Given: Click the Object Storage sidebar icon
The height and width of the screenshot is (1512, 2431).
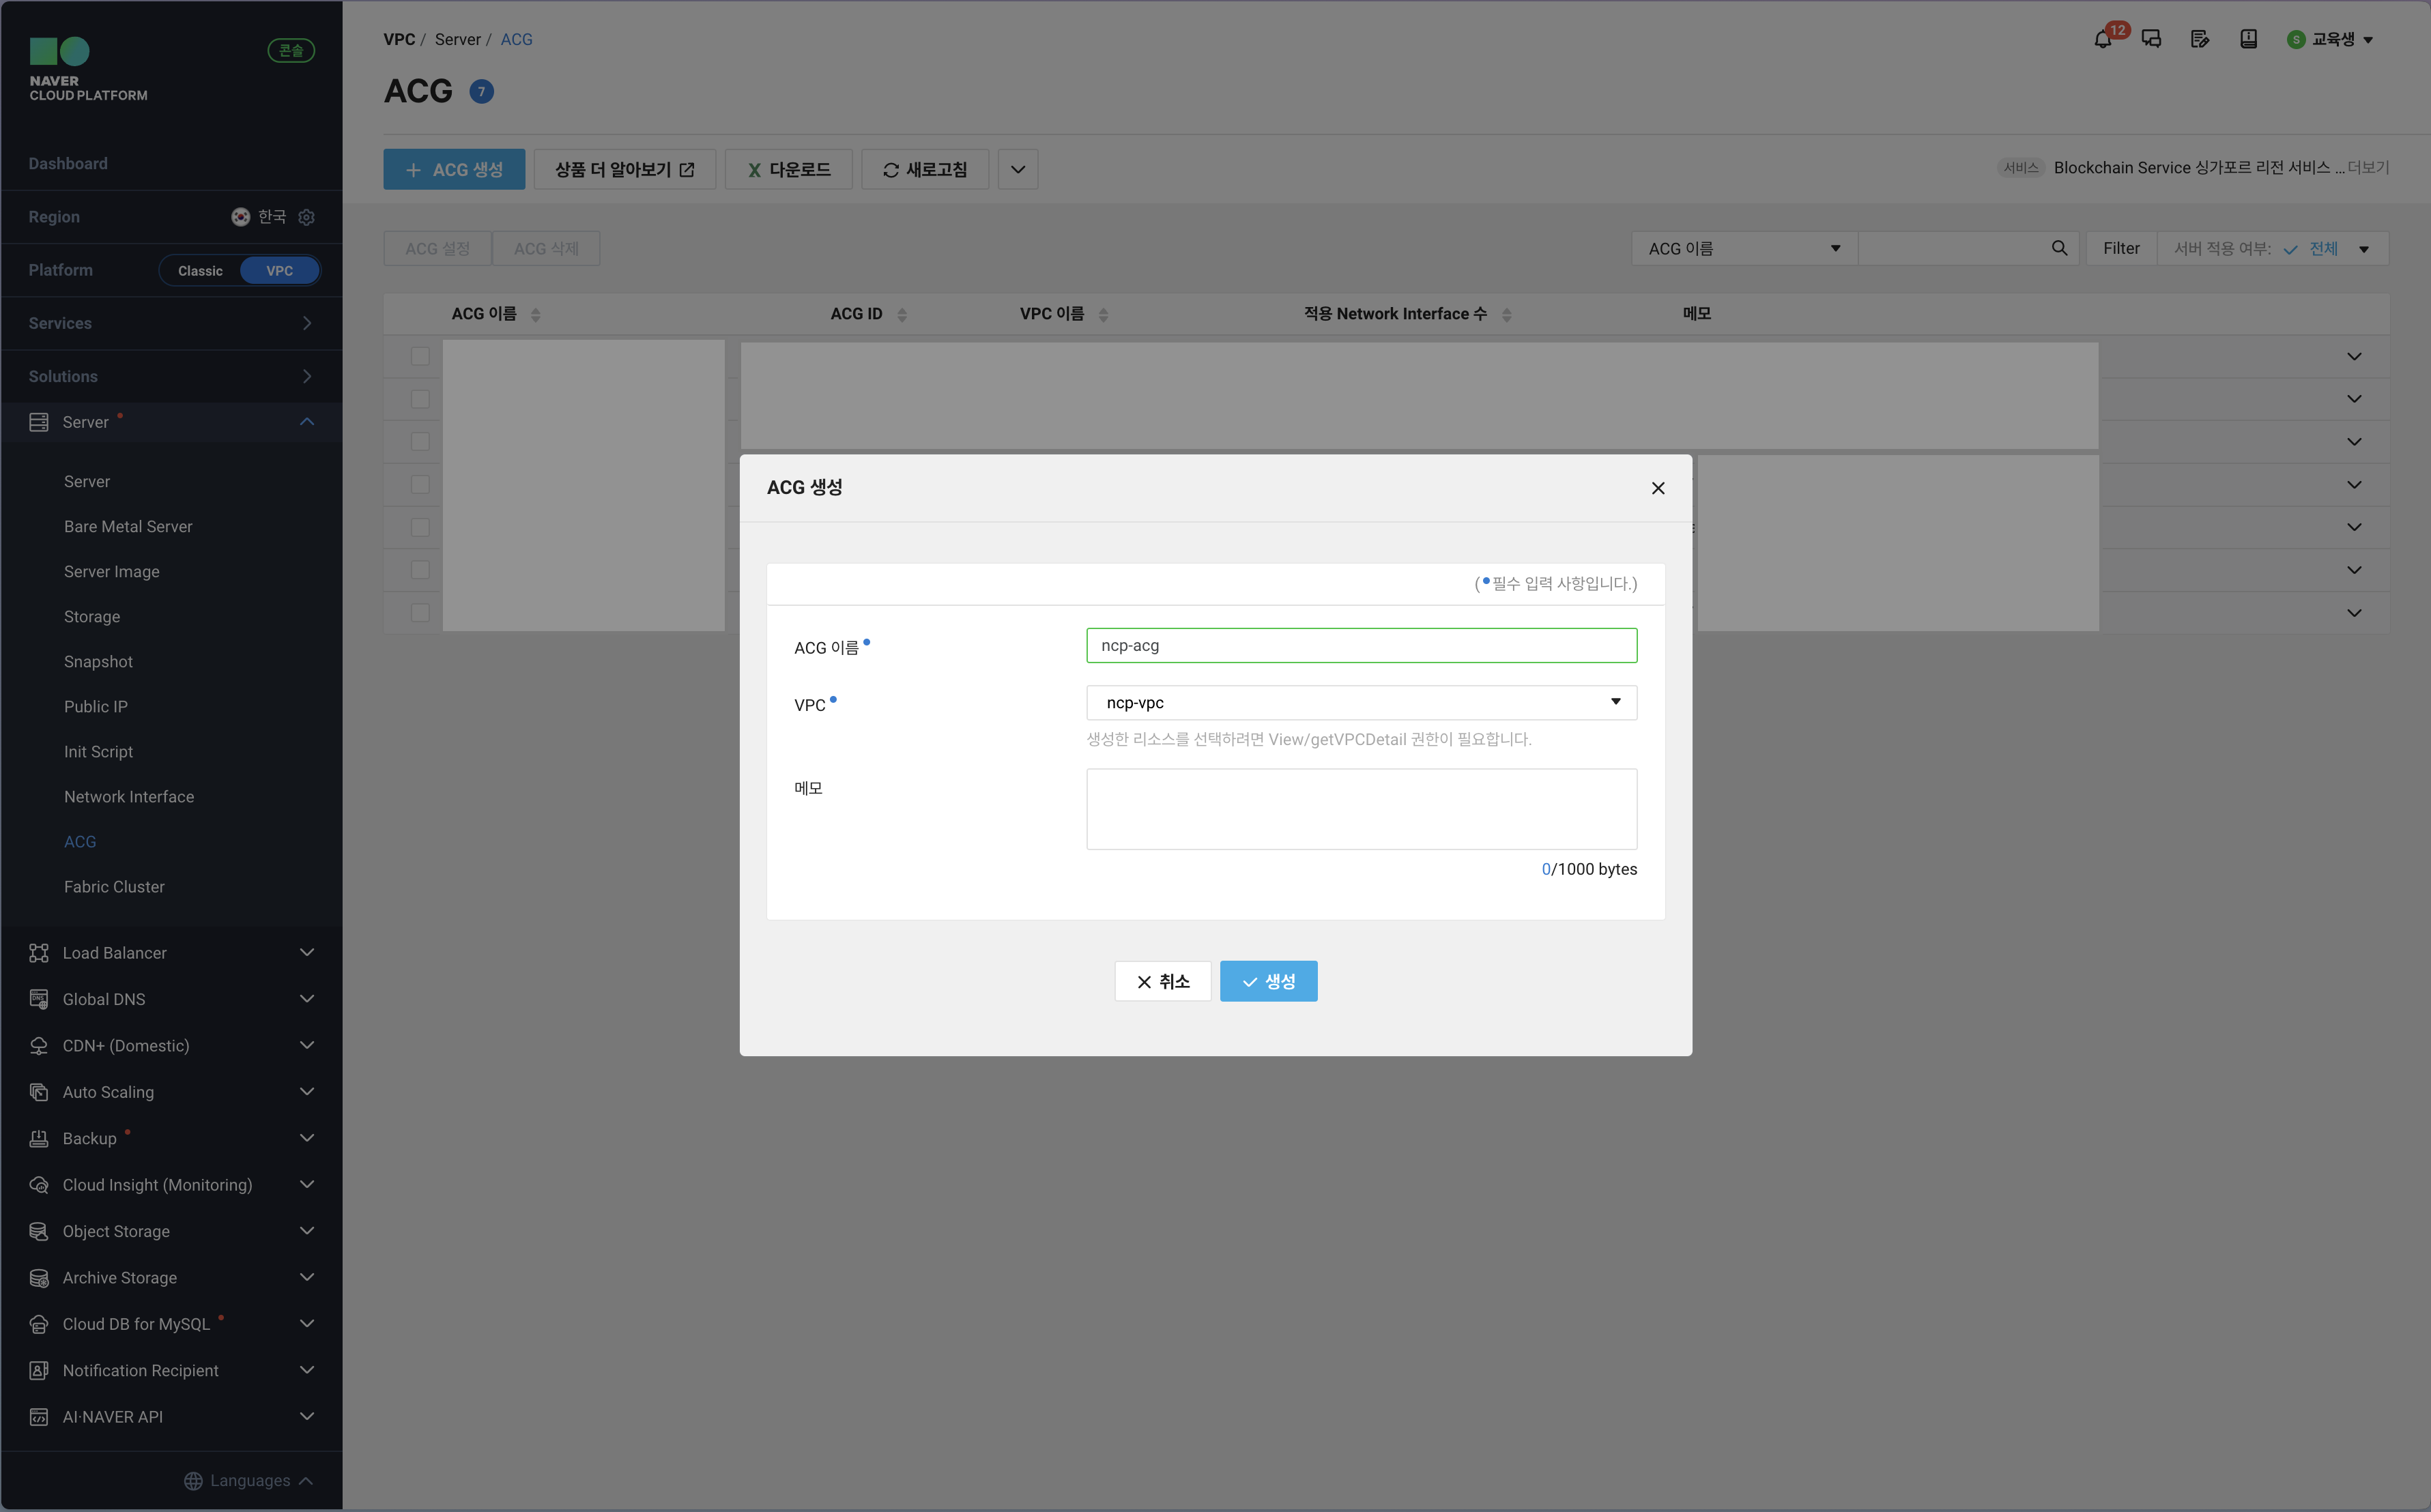Looking at the screenshot, I should click(39, 1231).
